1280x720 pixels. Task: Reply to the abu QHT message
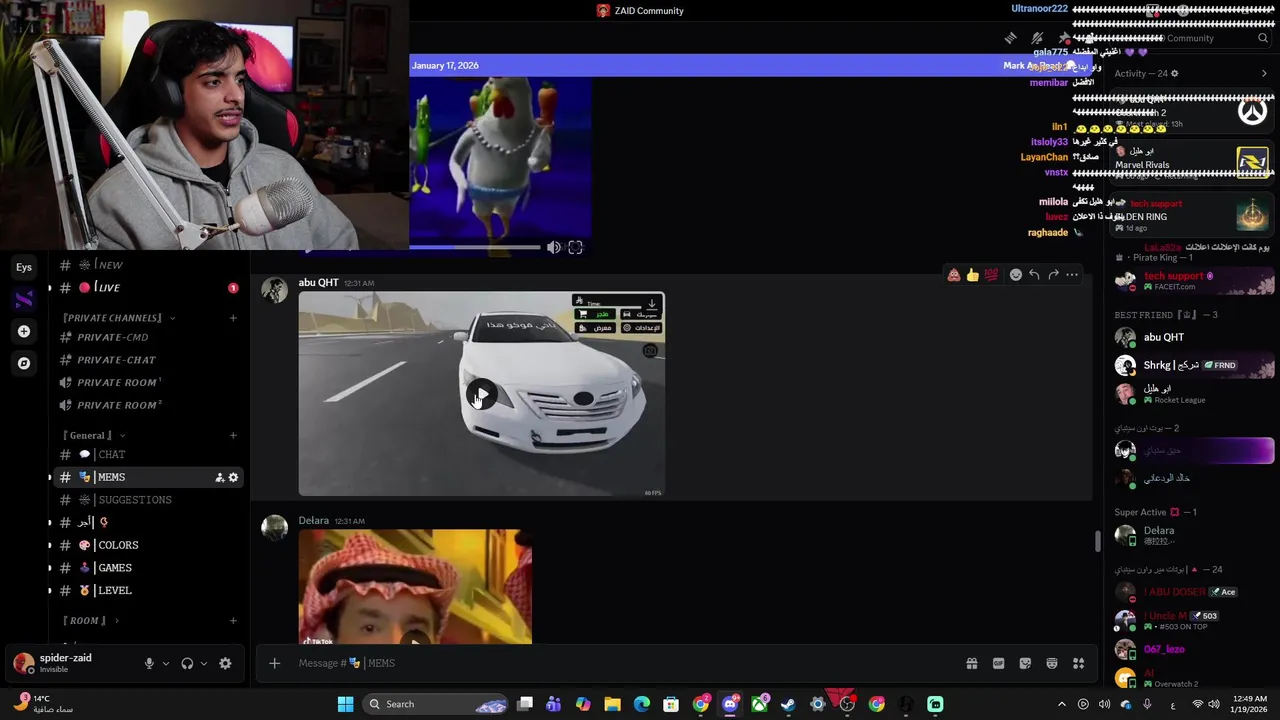(x=1034, y=275)
